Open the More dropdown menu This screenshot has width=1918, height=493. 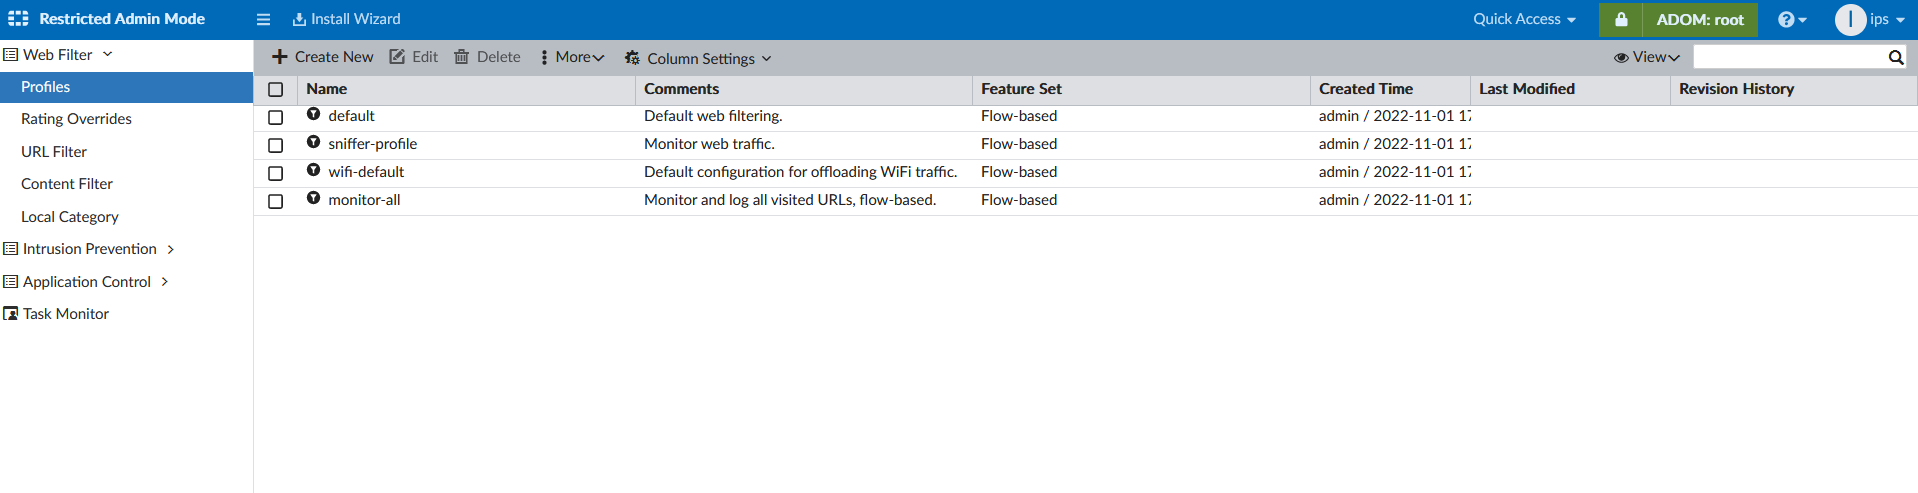tap(573, 57)
